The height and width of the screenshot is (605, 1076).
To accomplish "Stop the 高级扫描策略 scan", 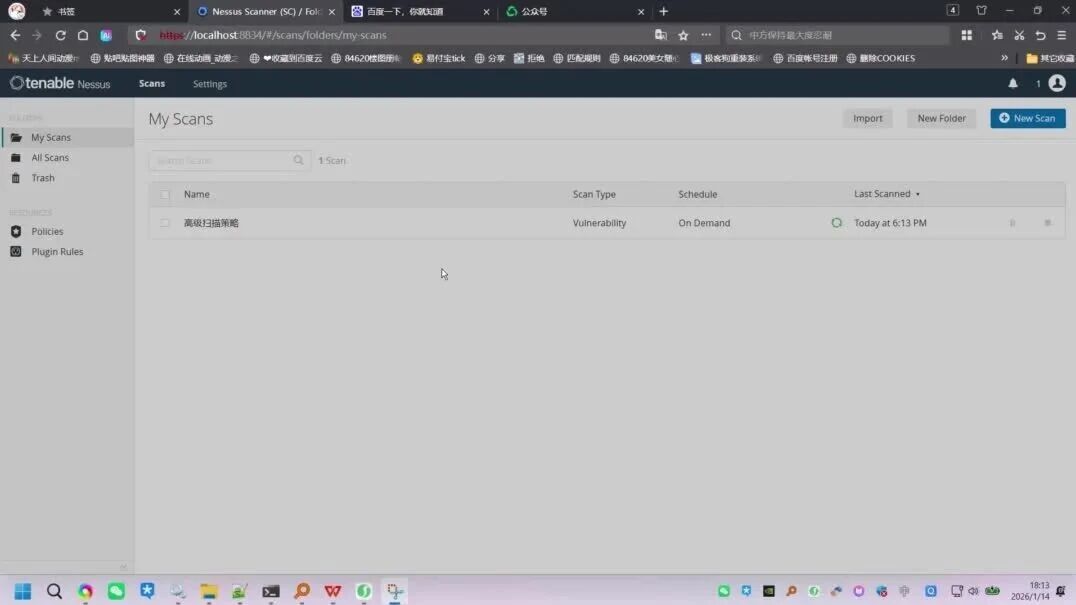I will tap(1047, 223).
